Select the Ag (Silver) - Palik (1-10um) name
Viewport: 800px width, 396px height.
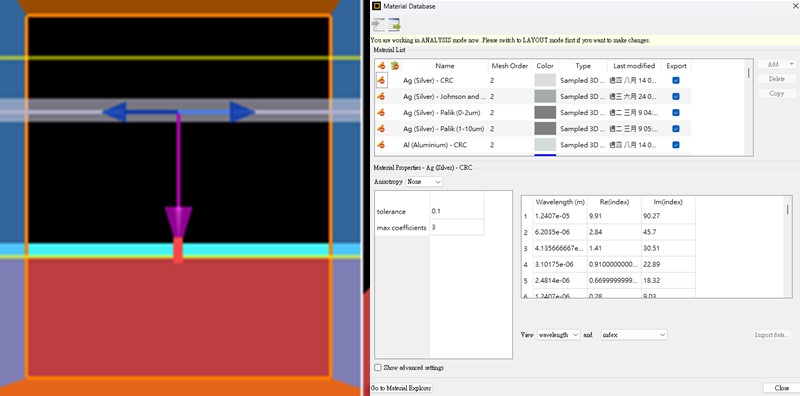pos(443,129)
